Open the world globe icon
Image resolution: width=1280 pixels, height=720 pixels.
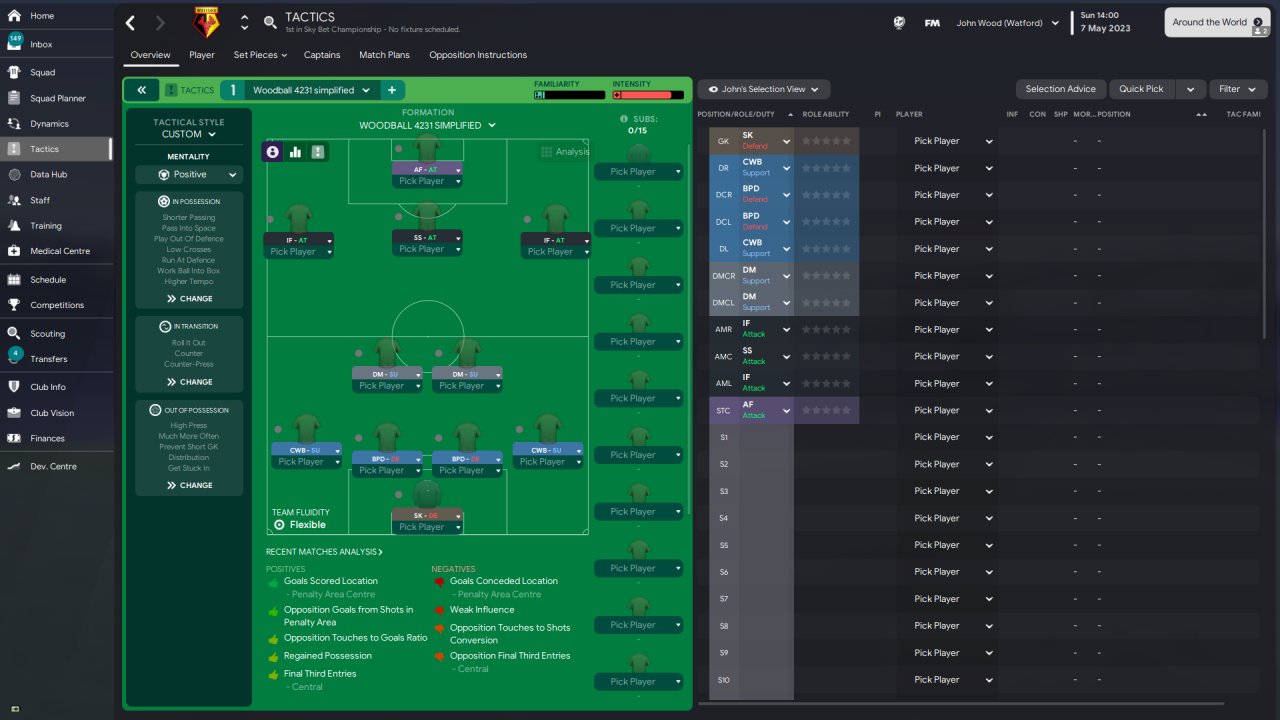click(x=899, y=22)
